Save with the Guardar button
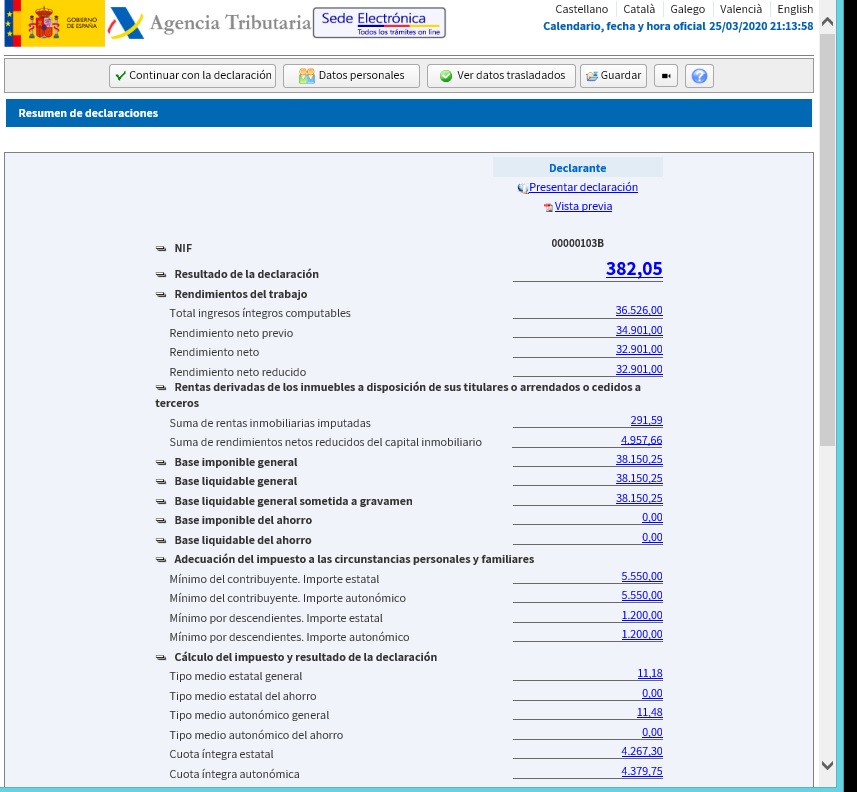The height and width of the screenshot is (792, 857). point(613,76)
